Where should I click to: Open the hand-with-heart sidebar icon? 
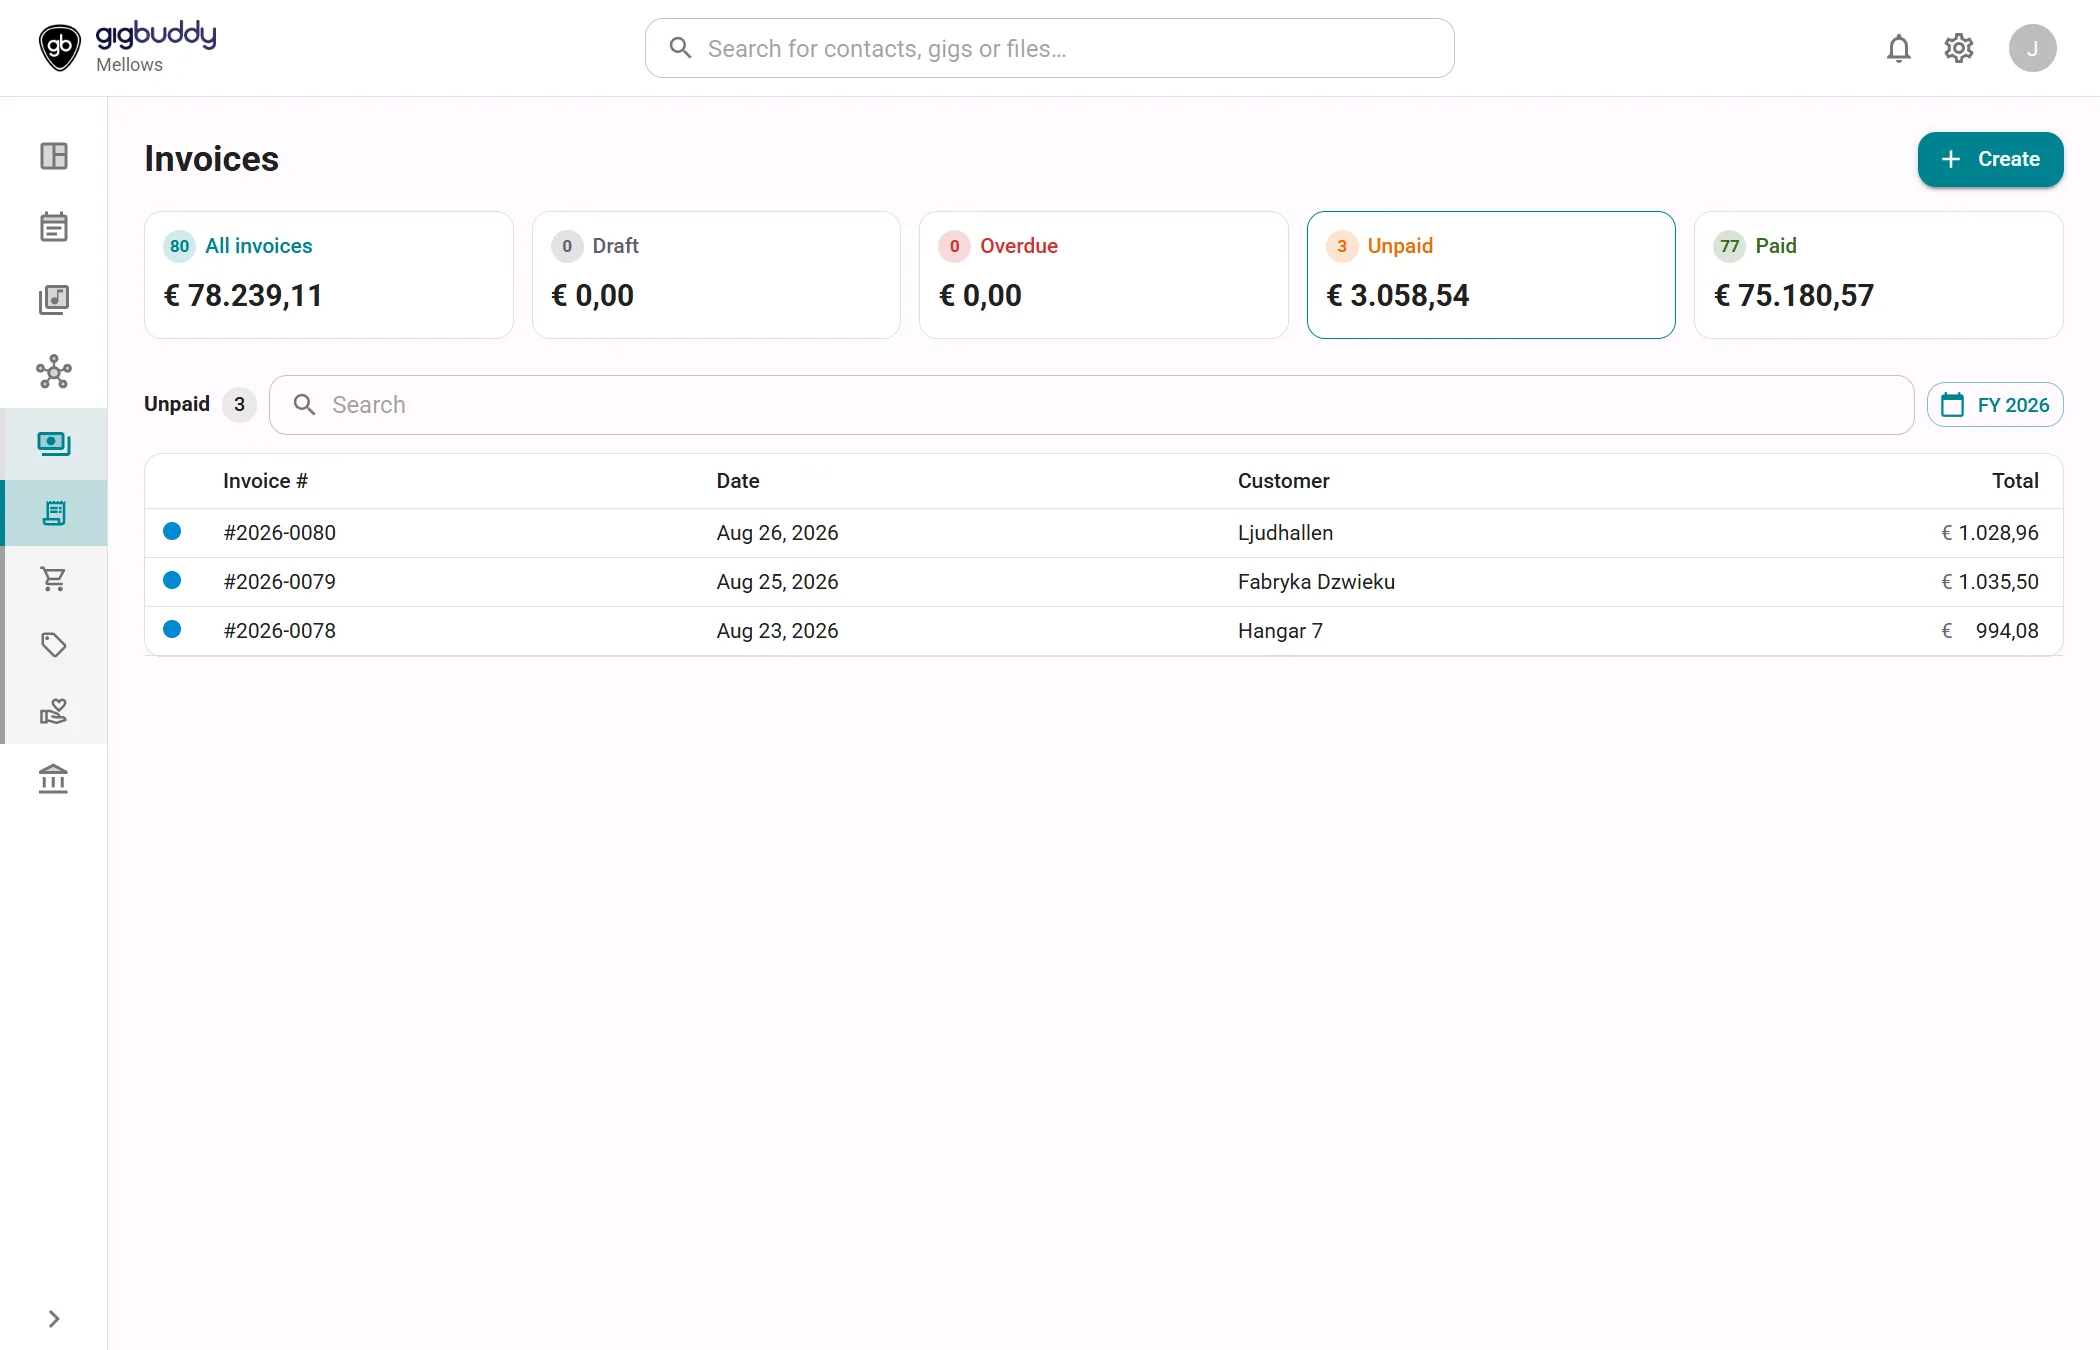pyautogui.click(x=54, y=712)
